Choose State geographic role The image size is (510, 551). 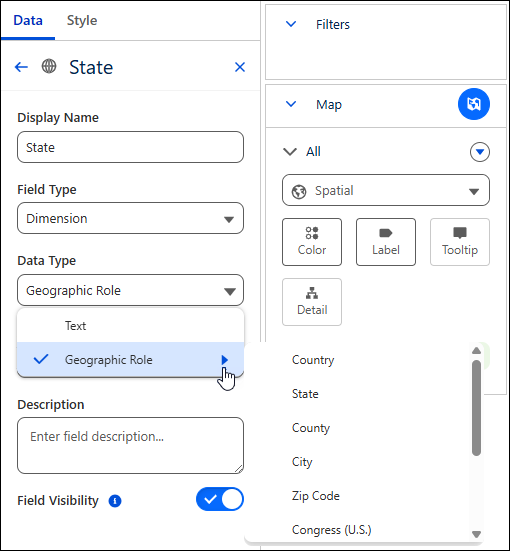tap(305, 394)
